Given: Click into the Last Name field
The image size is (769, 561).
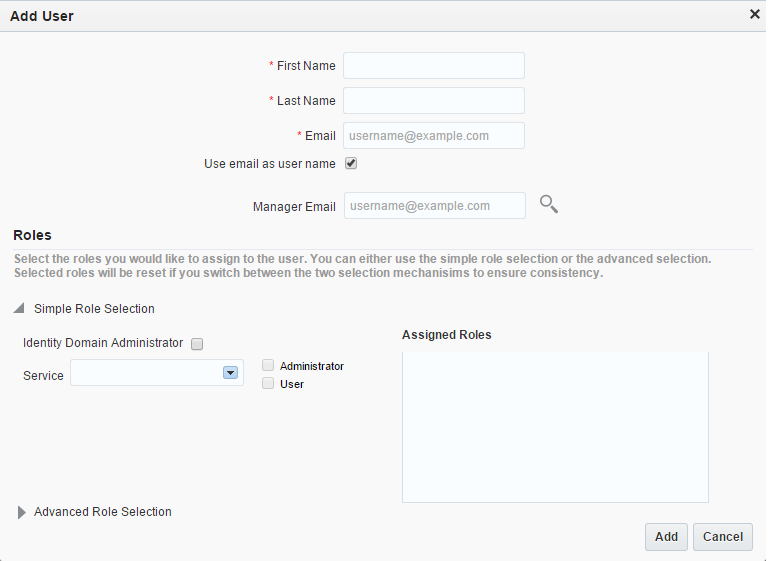Looking at the screenshot, I should click(433, 101).
